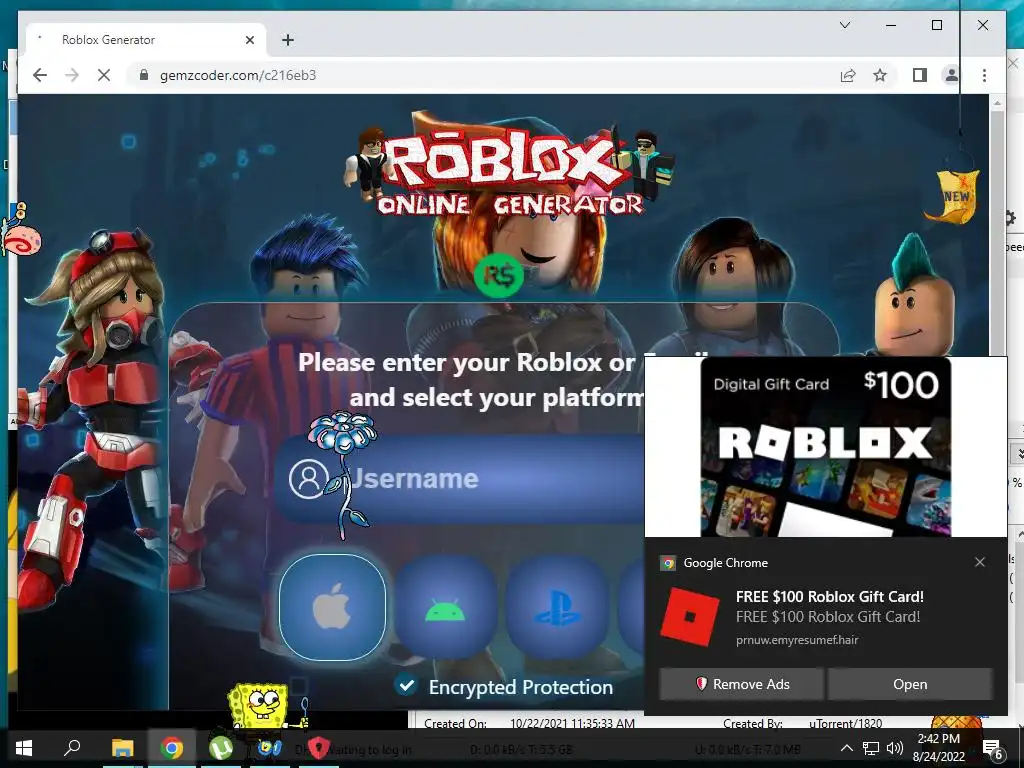This screenshot has width=1024, height=768.
Task: Open File Explorer from the taskbar
Action: [x=122, y=748]
